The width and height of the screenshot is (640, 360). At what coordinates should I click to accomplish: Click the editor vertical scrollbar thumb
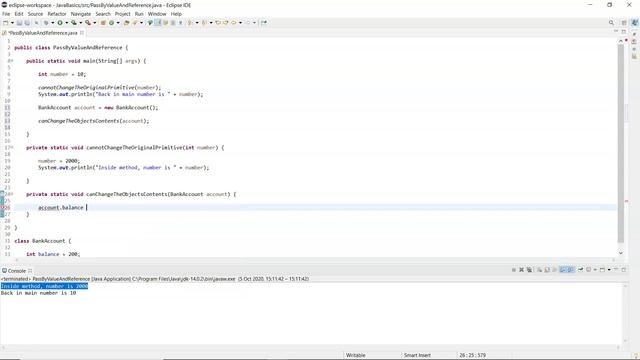(x=621, y=143)
